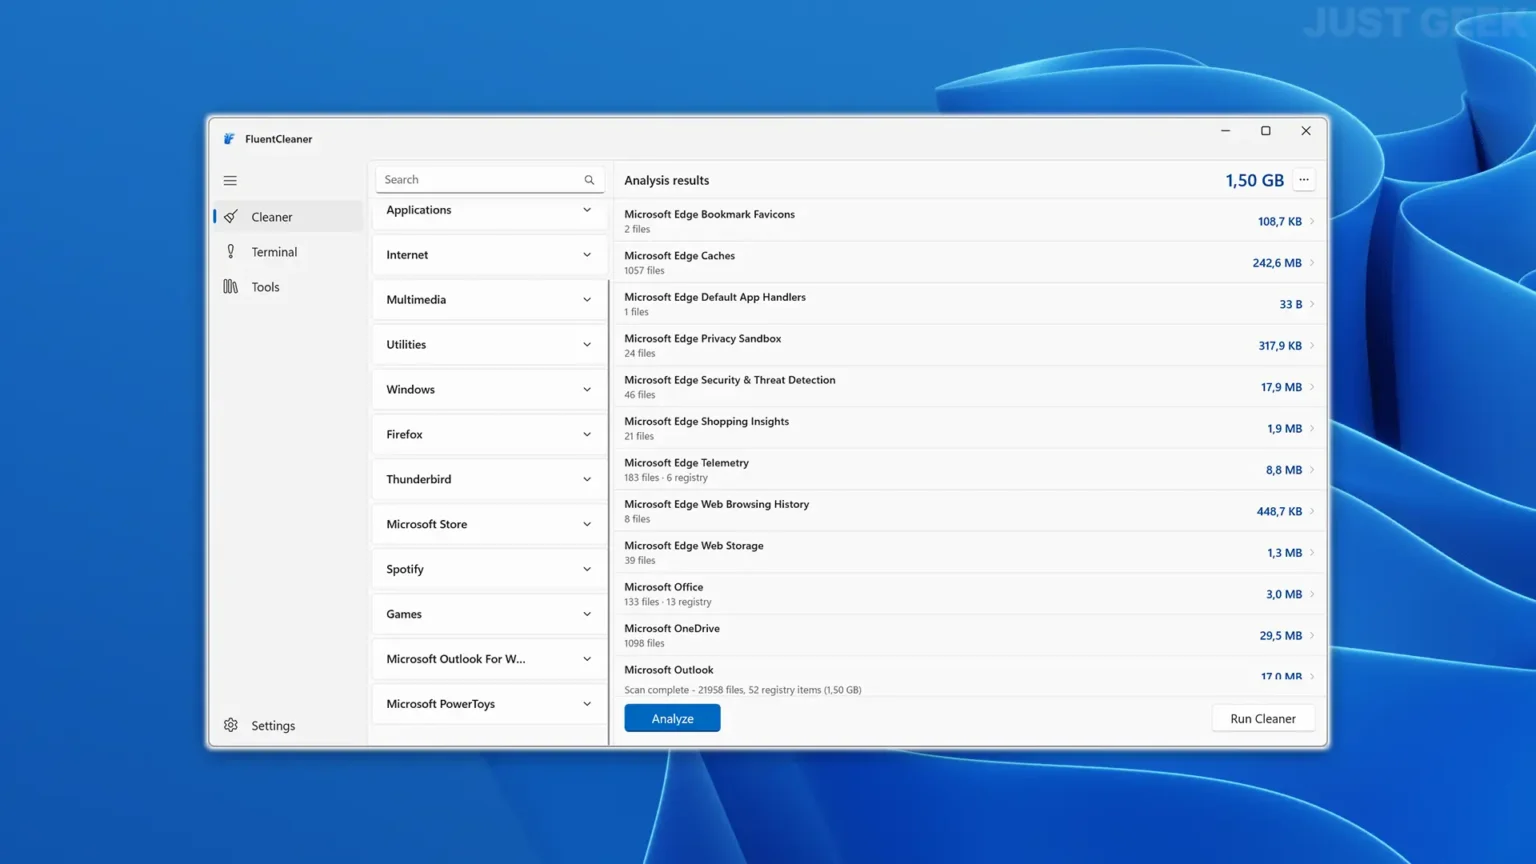Viewport: 1536px width, 864px height.
Task: Open Microsoft OneDrive details arrow
Action: click(1312, 636)
